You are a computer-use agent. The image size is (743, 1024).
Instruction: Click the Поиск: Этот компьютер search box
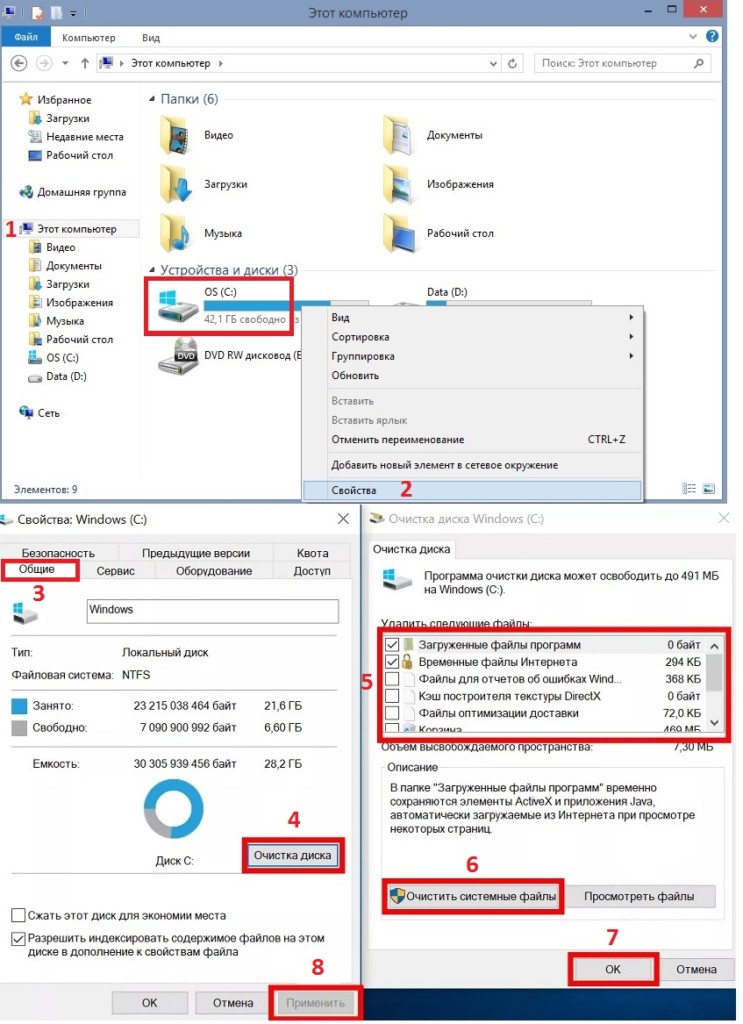[x=622, y=63]
